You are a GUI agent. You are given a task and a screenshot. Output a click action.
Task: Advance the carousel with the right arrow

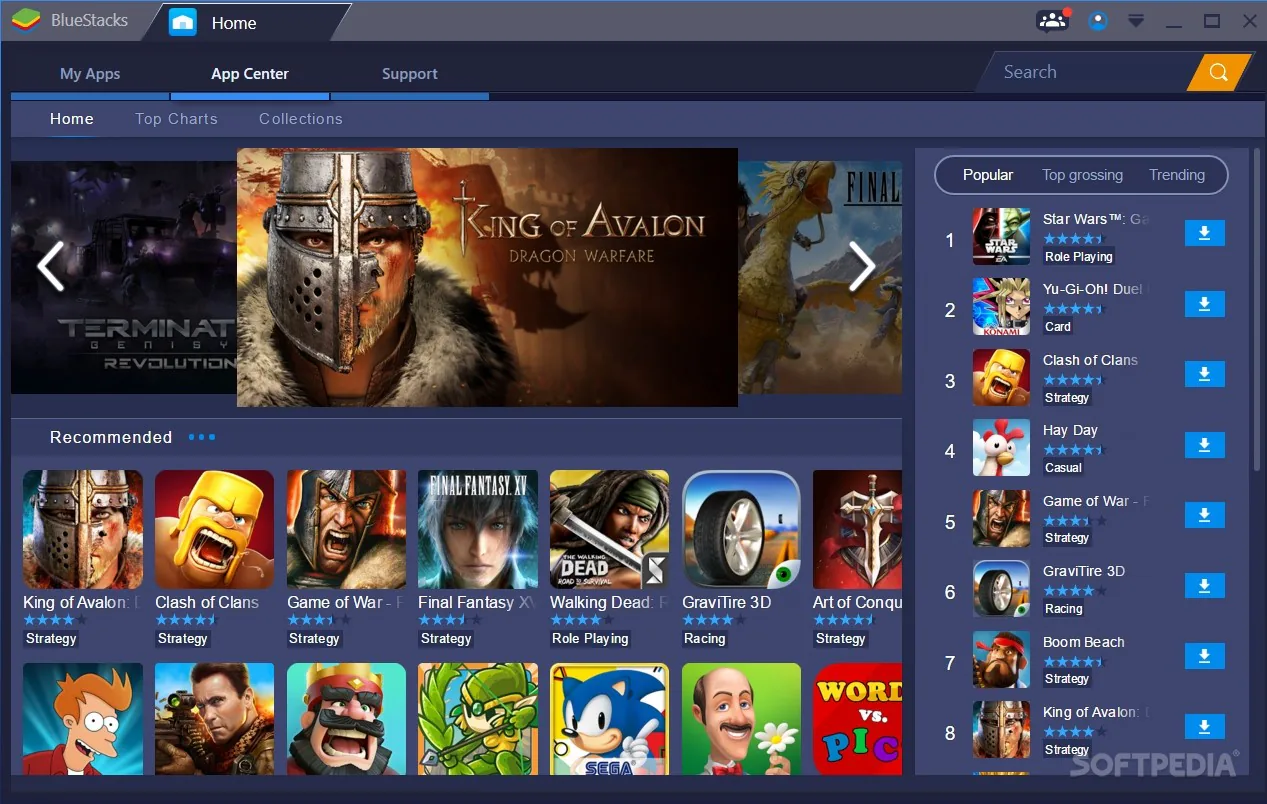tap(861, 266)
